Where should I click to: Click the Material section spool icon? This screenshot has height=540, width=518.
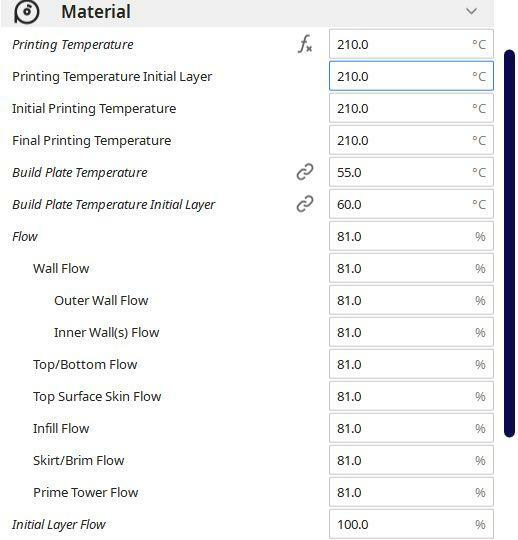27,12
